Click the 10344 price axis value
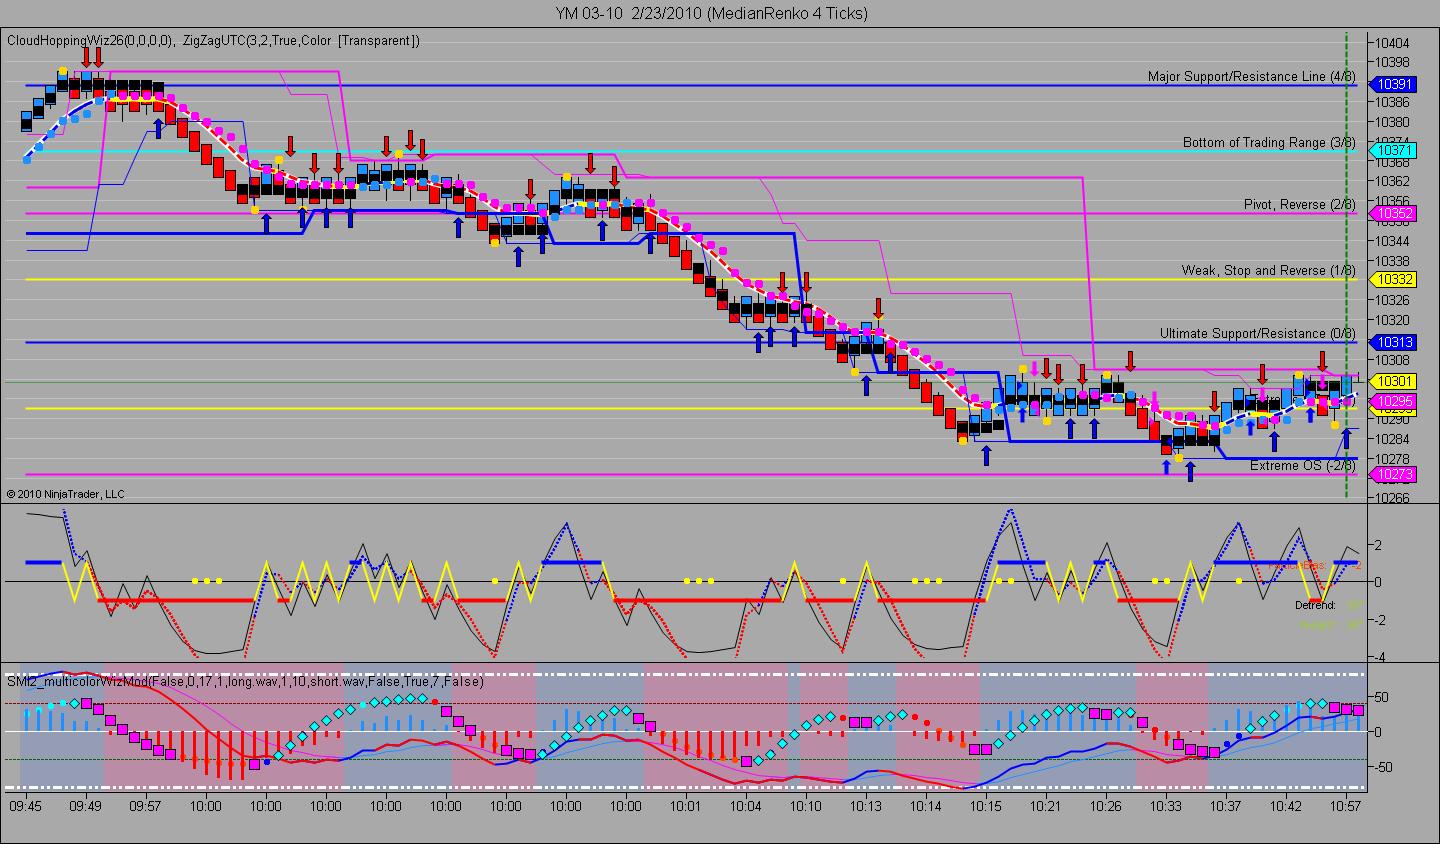Image resolution: width=1440 pixels, height=844 pixels. pyautogui.click(x=1392, y=240)
